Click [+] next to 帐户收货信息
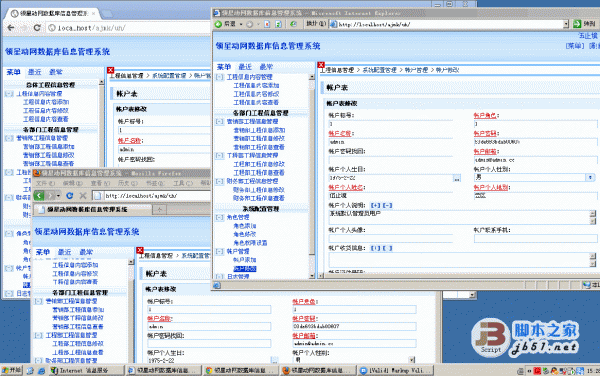 click(375, 248)
